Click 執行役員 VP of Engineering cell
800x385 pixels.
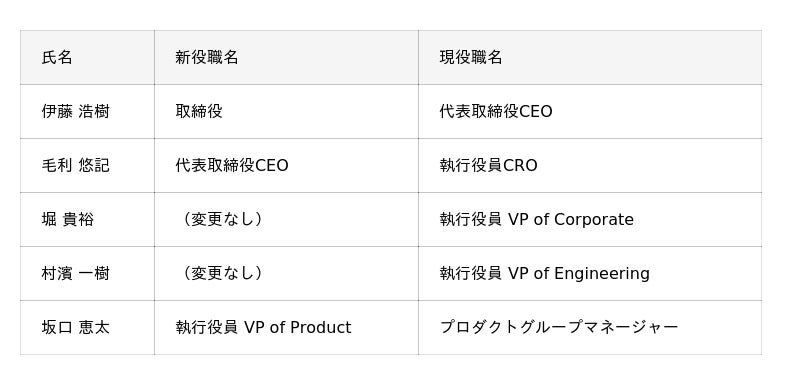(590, 273)
